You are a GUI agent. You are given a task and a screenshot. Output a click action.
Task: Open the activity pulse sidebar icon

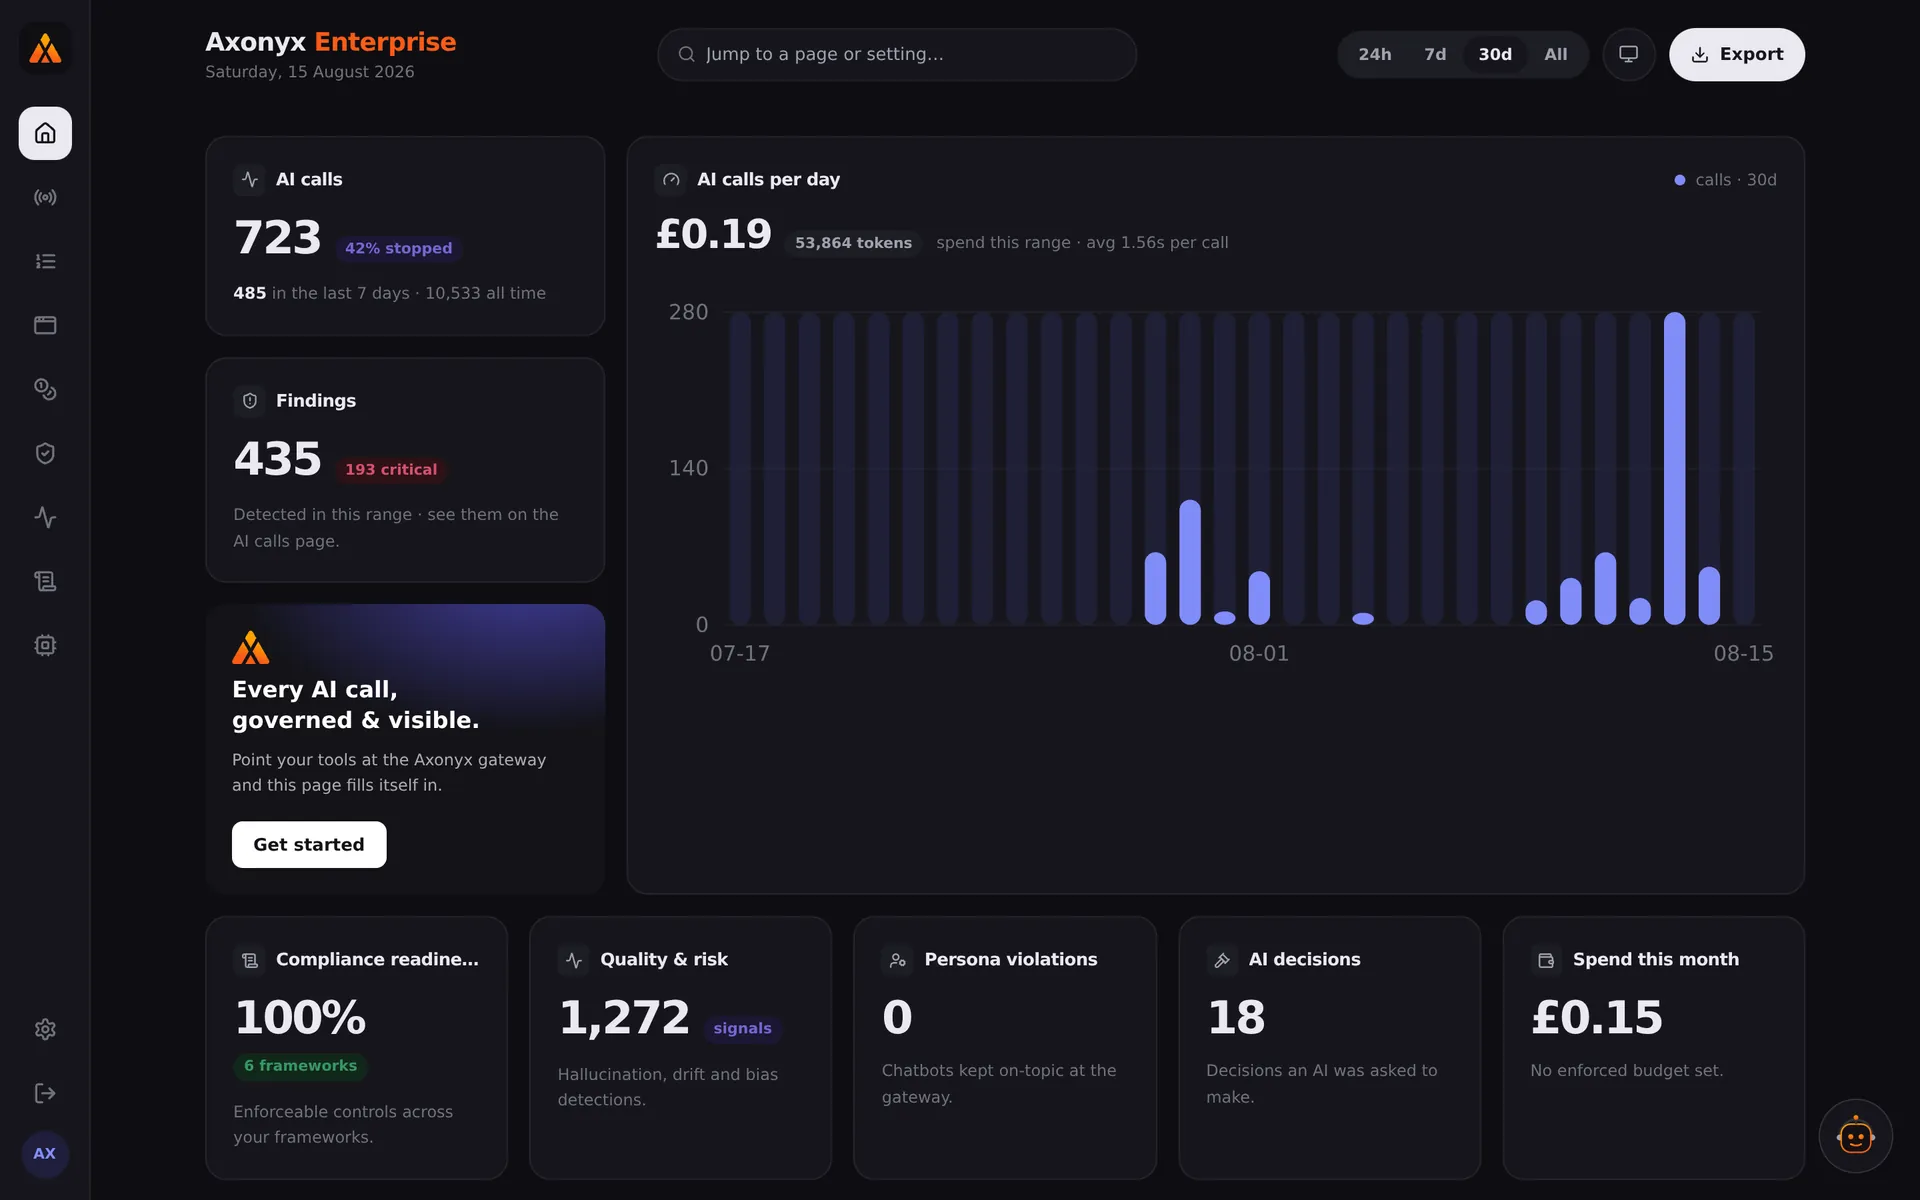click(45, 517)
